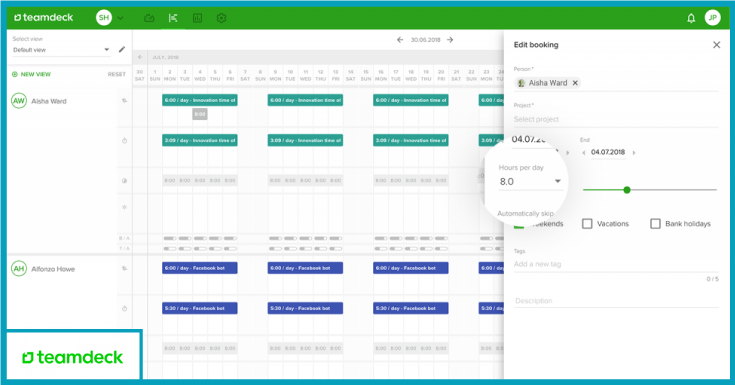The image size is (735, 385).
Task: Enable the Vacations checkbox
Action: point(587,224)
